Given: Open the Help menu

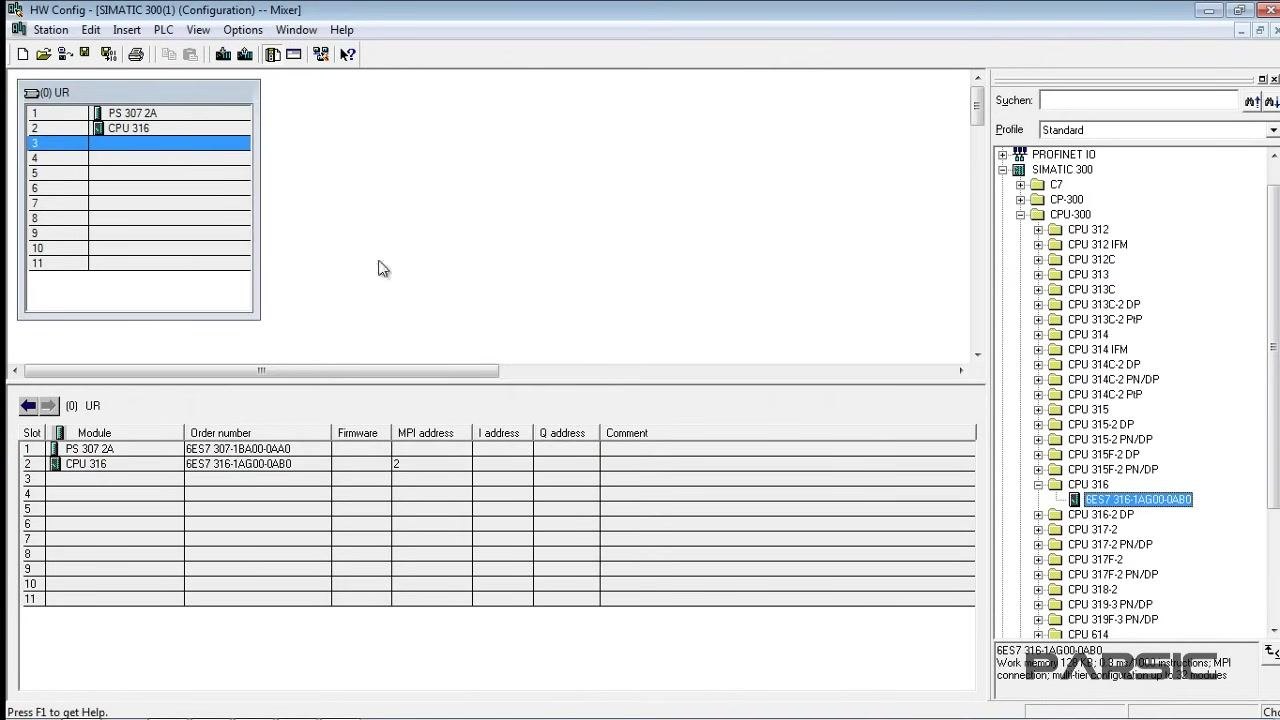Looking at the screenshot, I should (342, 30).
